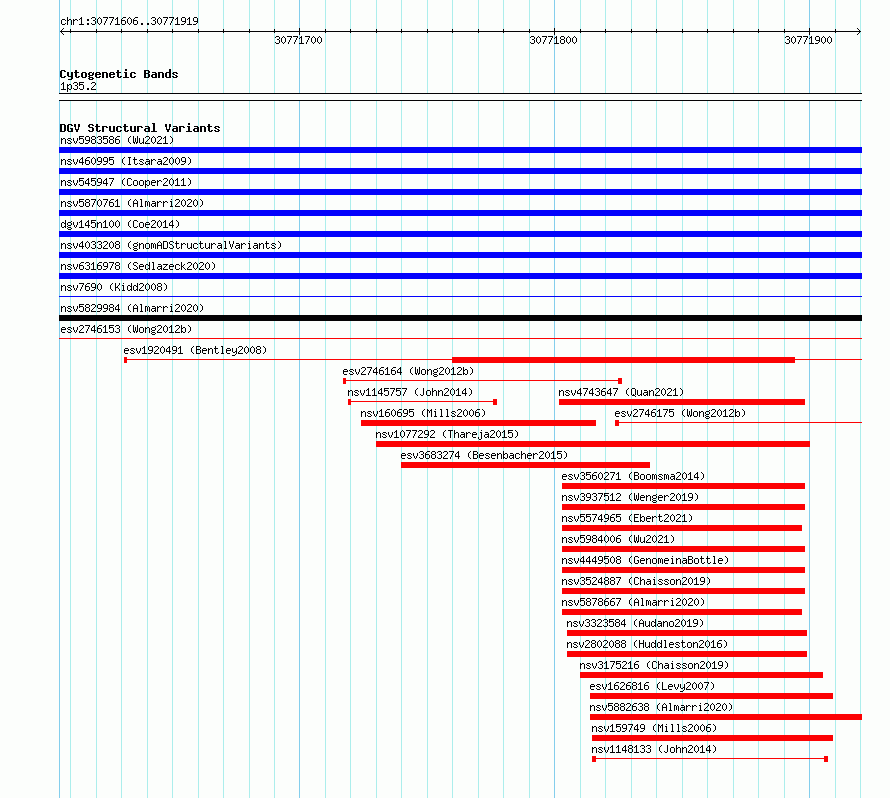Click the ruler's left arrow end
The image size is (890, 798).
(x=62, y=32)
